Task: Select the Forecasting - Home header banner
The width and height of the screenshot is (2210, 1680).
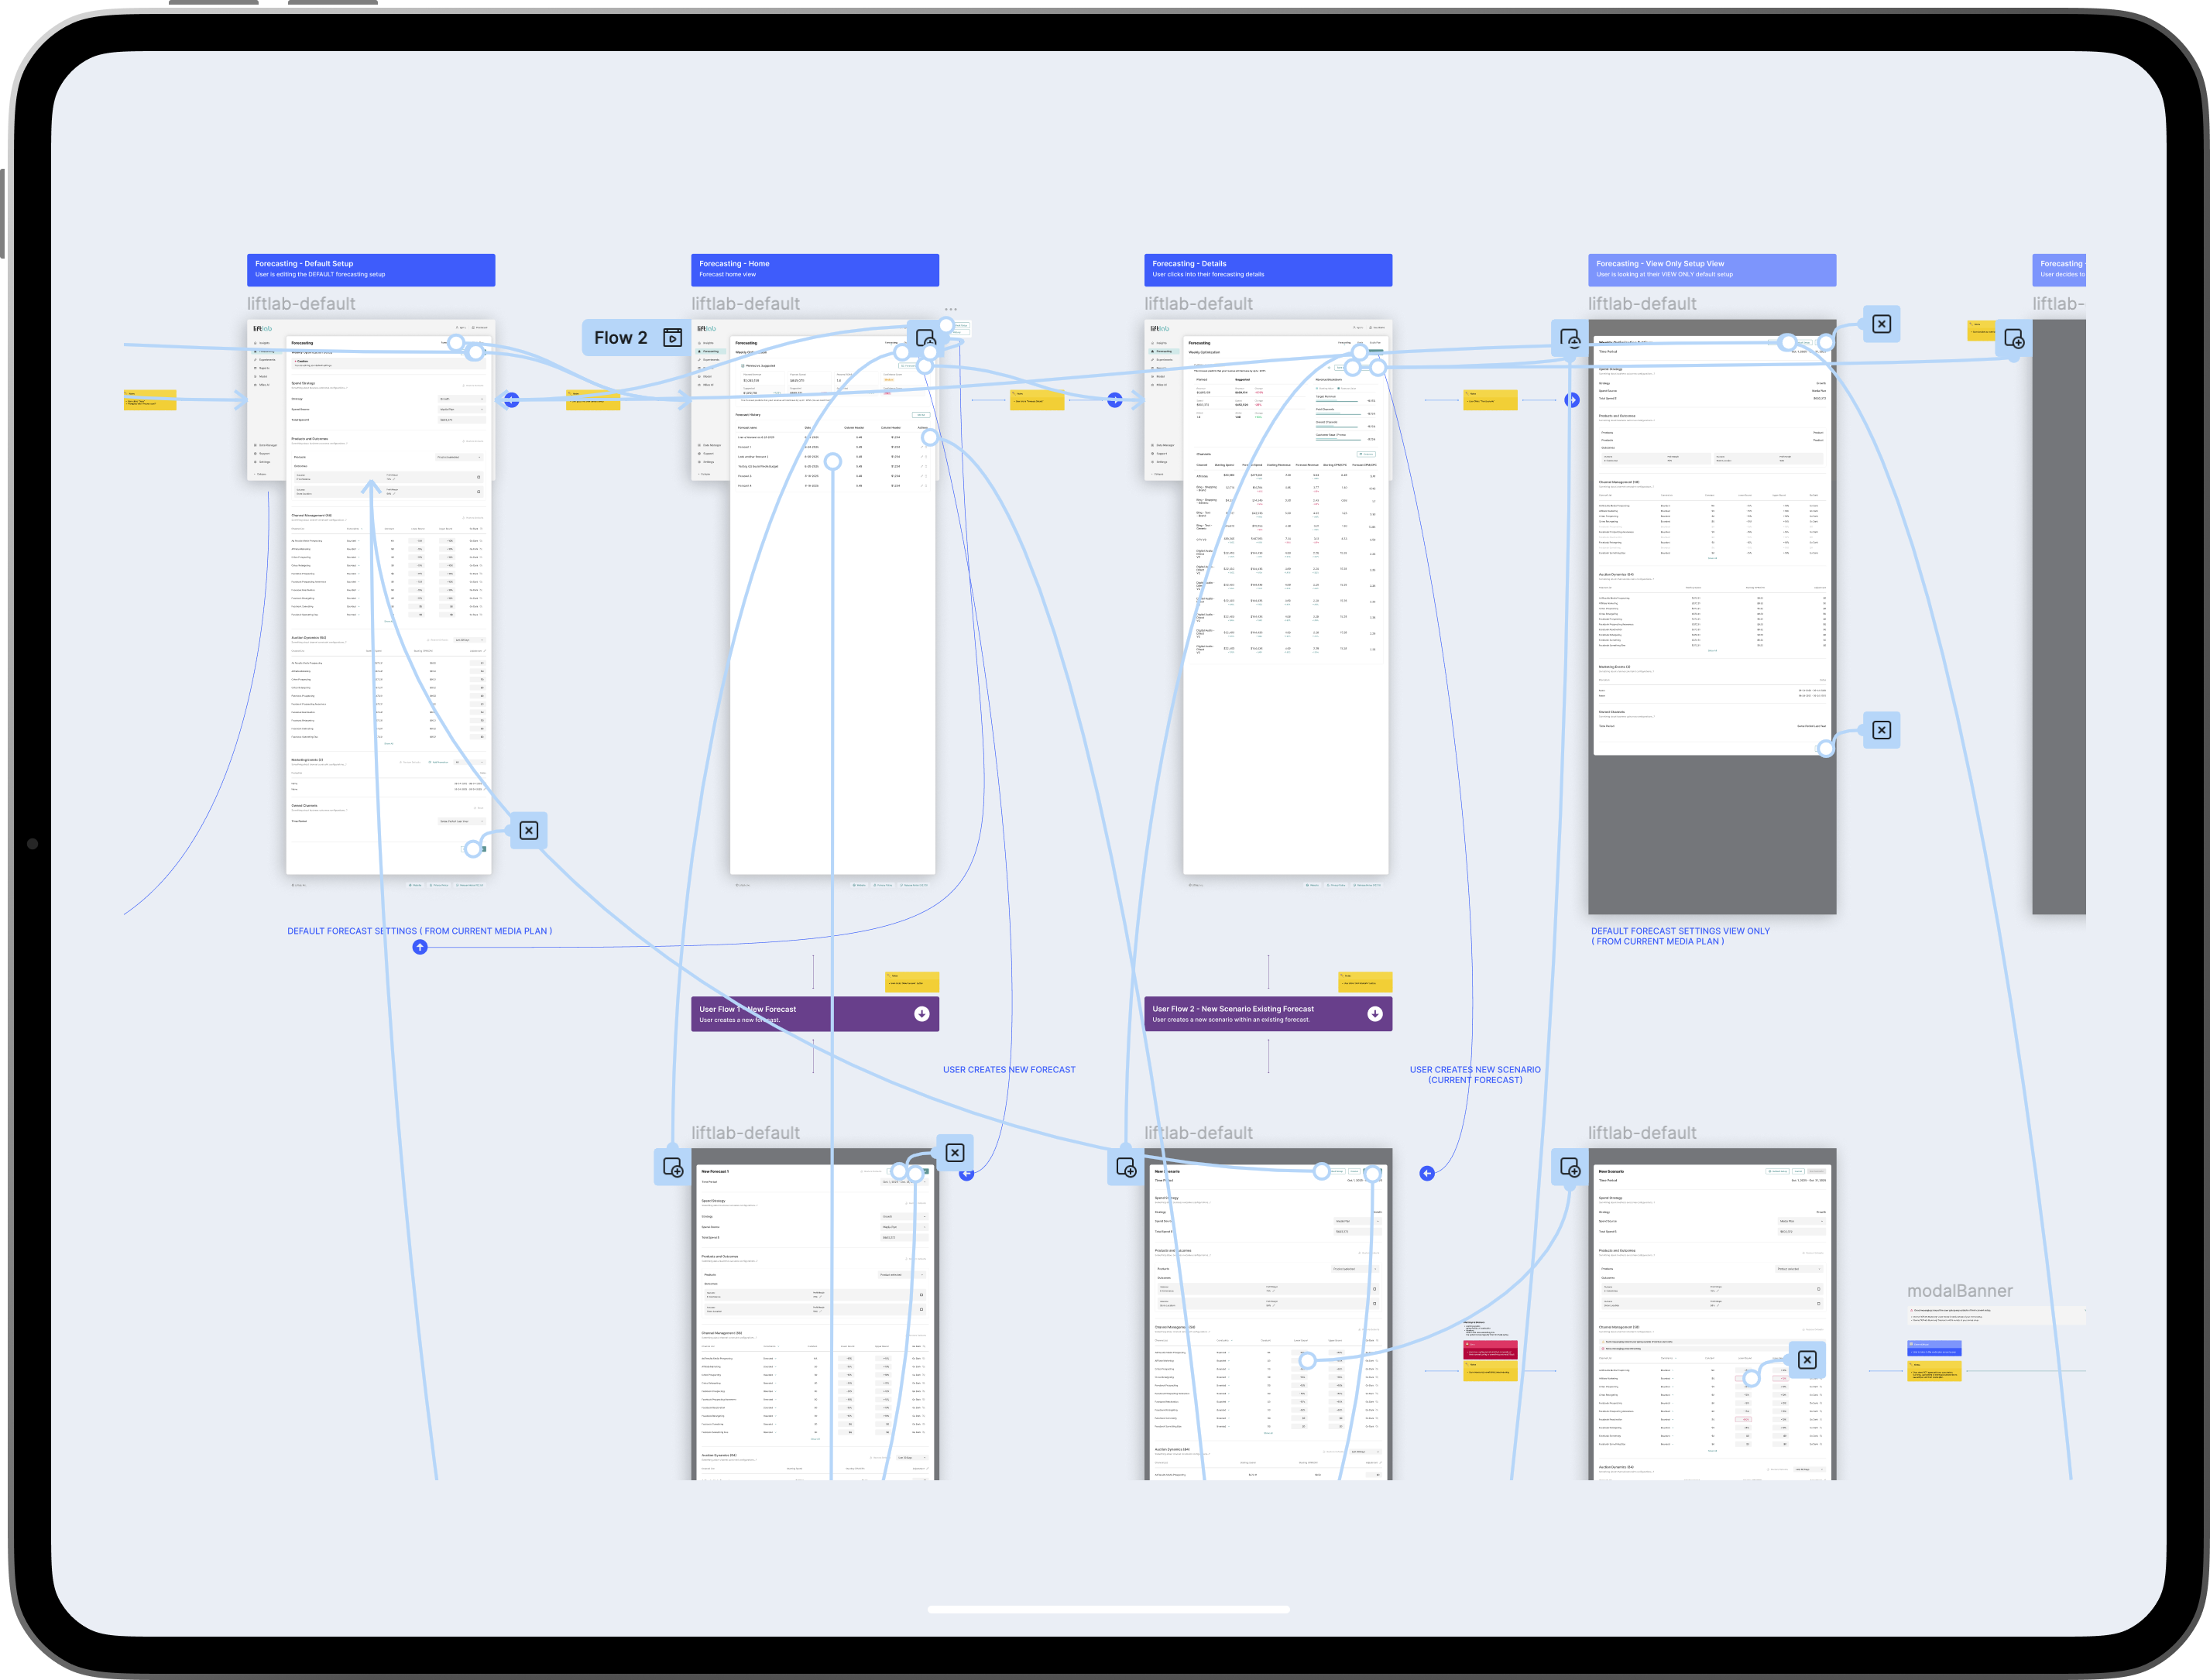Action: click(x=814, y=269)
